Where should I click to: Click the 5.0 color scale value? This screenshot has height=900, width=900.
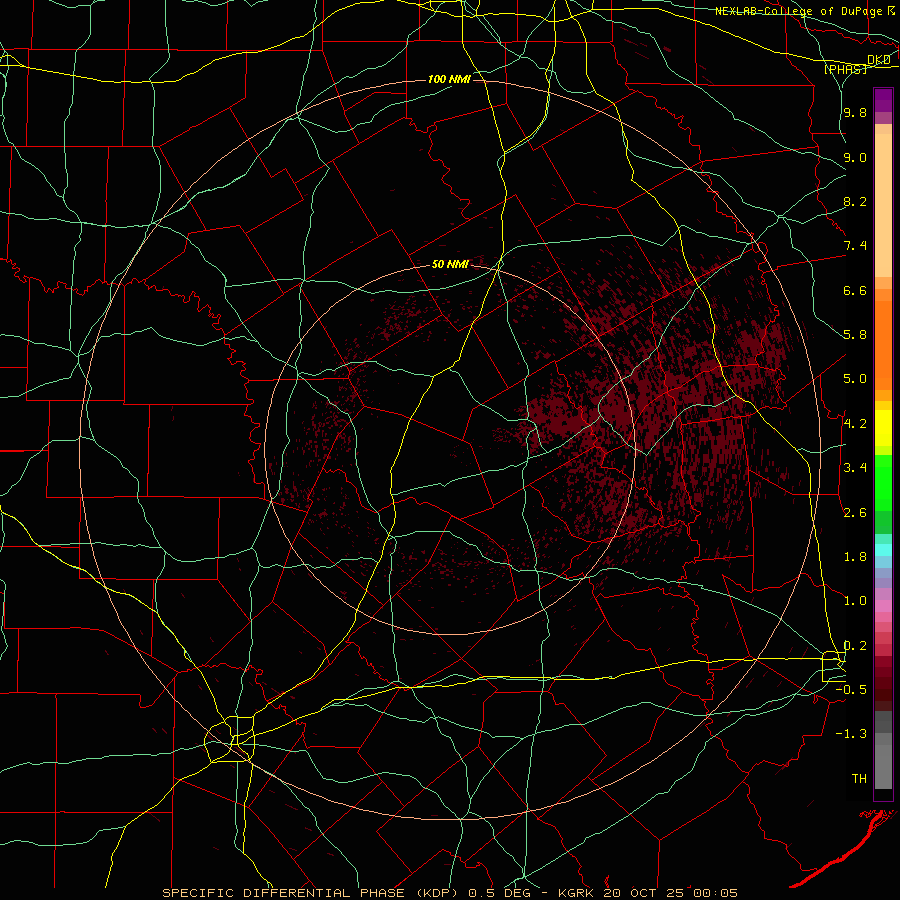click(855, 379)
